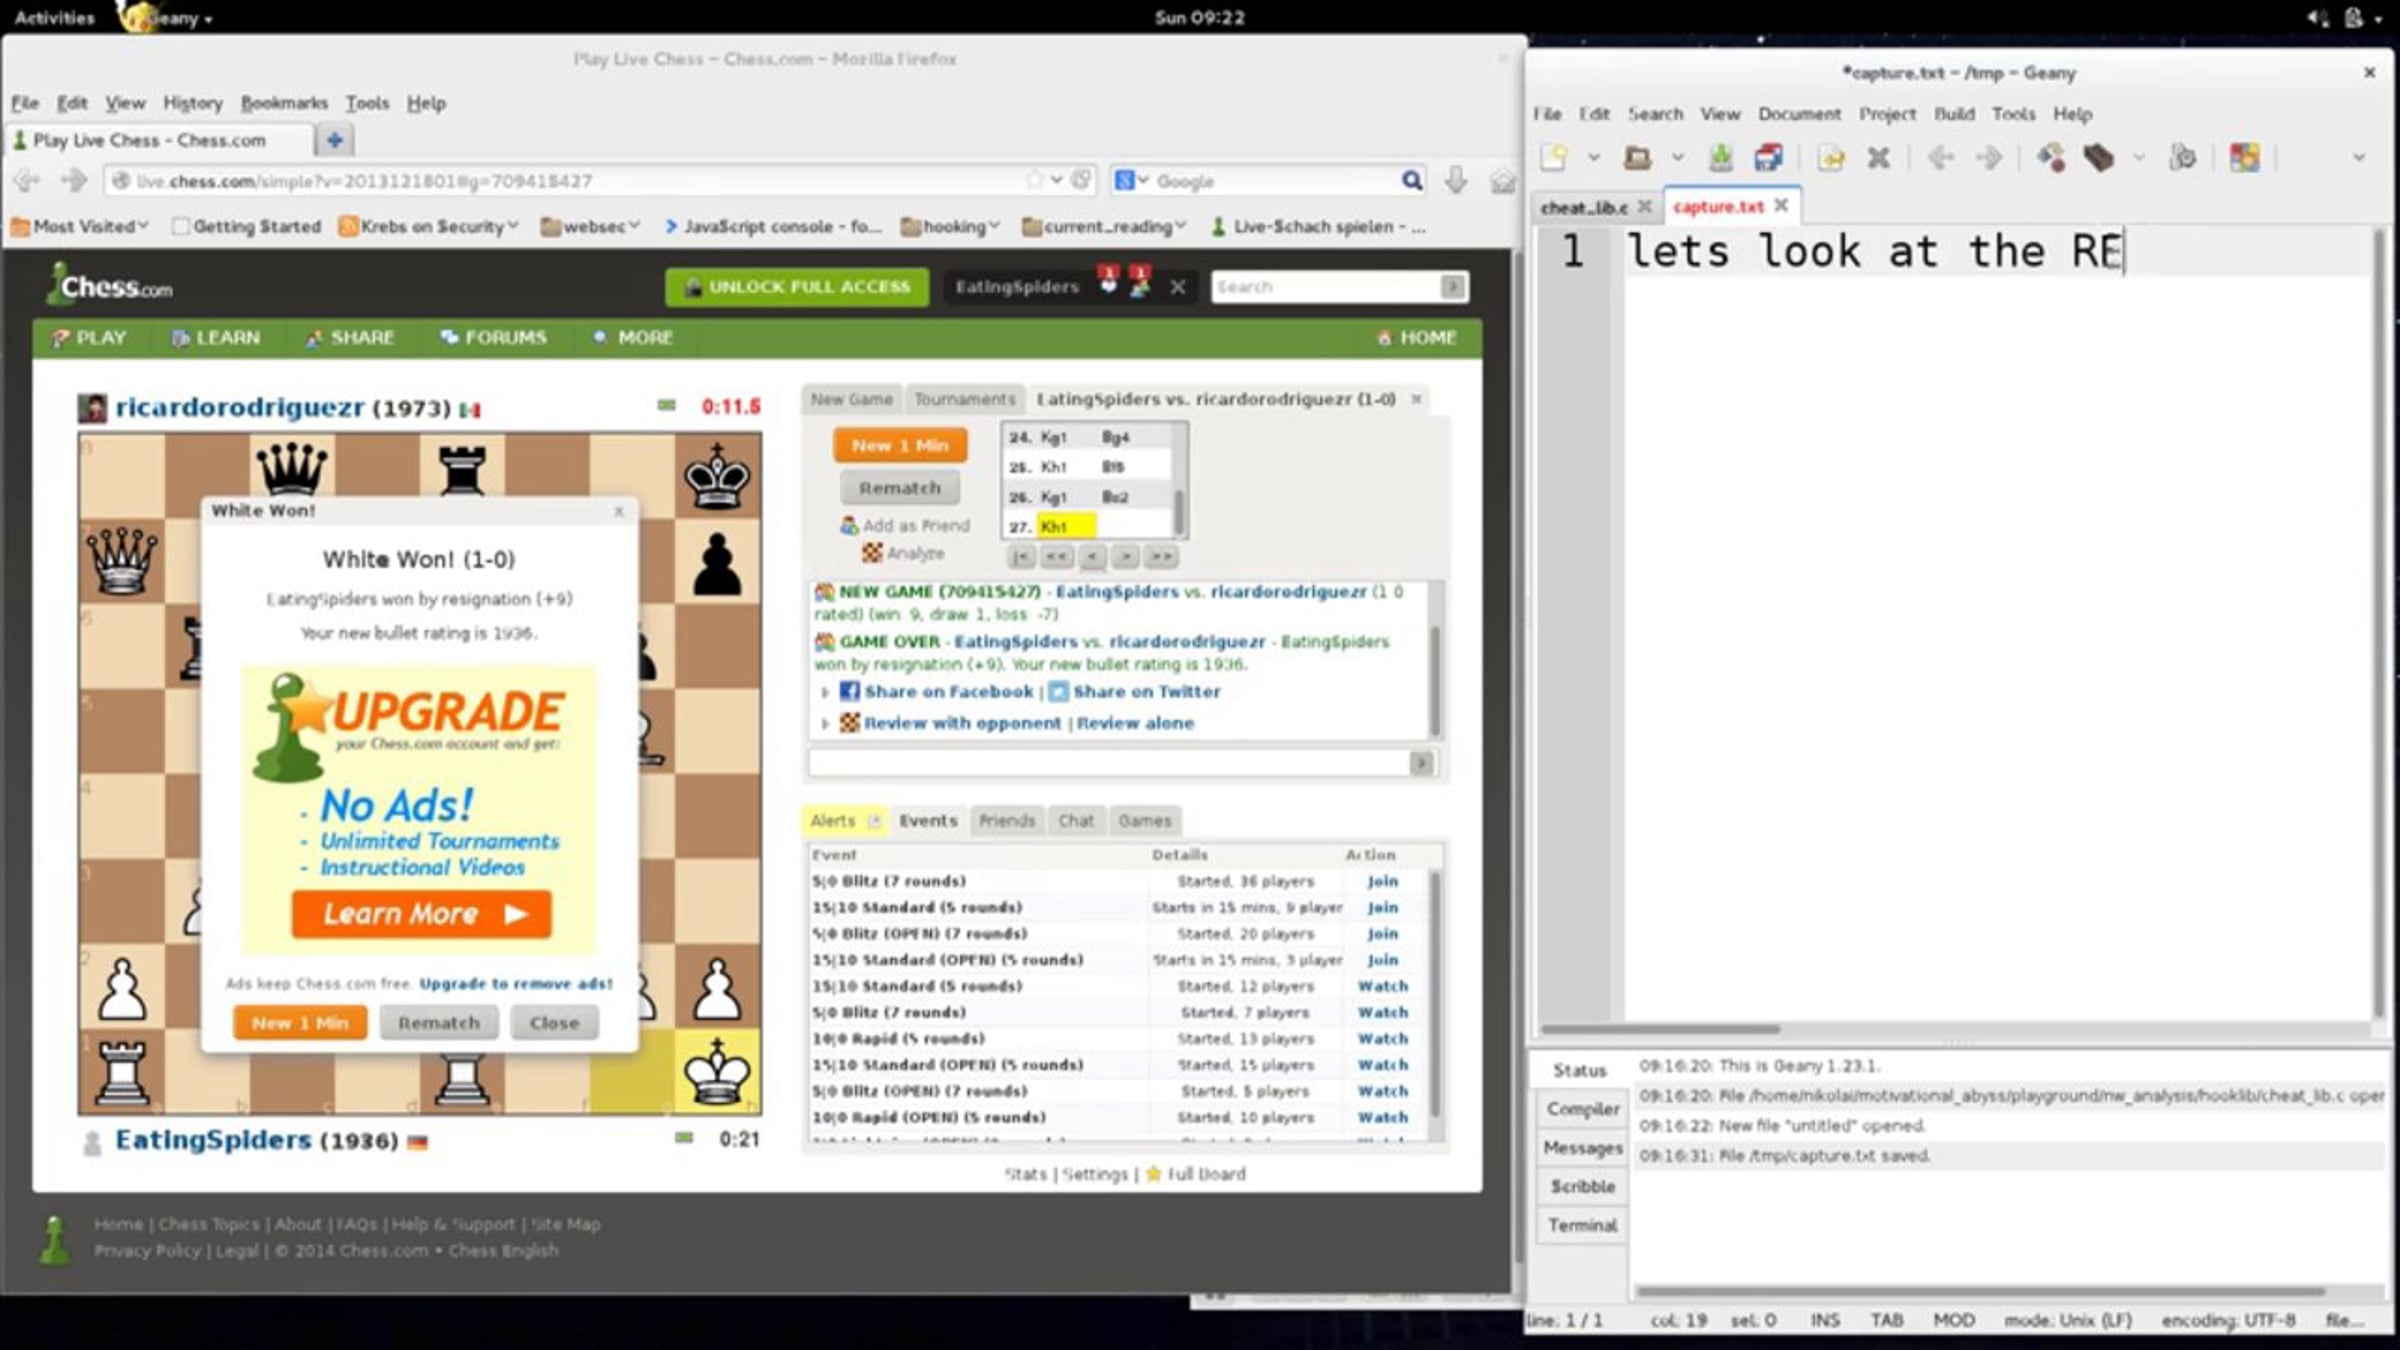The width and height of the screenshot is (2400, 1350).
Task: Submit the Chess.com site search arrow
Action: pos(1453,287)
